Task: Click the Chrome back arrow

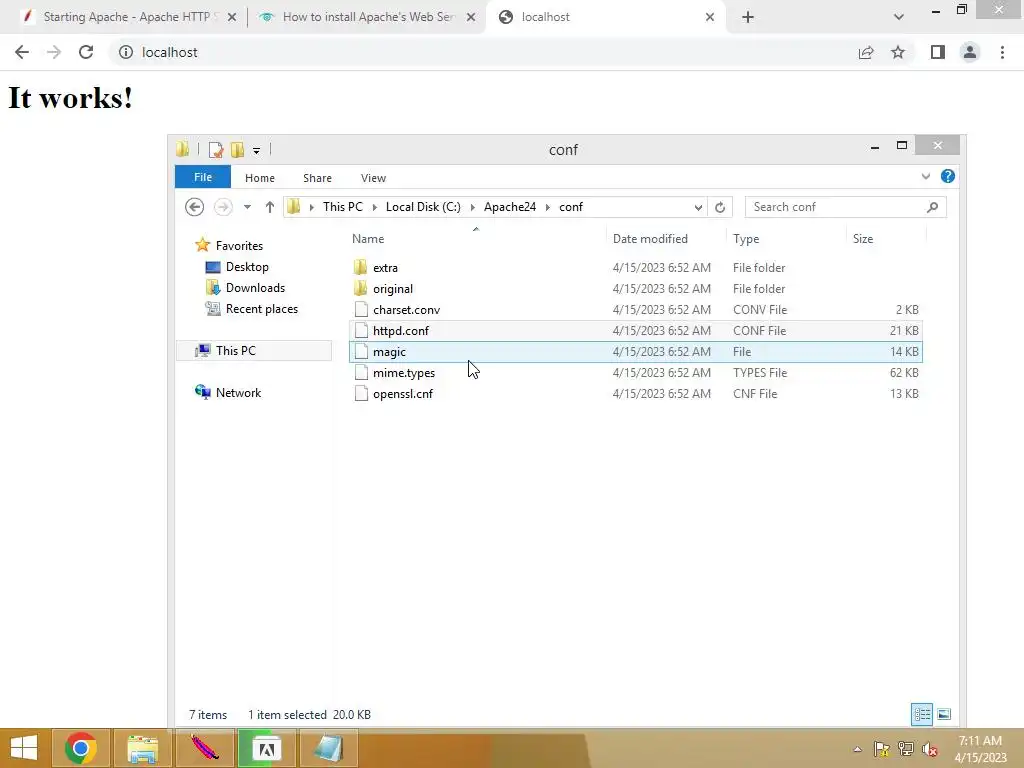Action: point(22,52)
